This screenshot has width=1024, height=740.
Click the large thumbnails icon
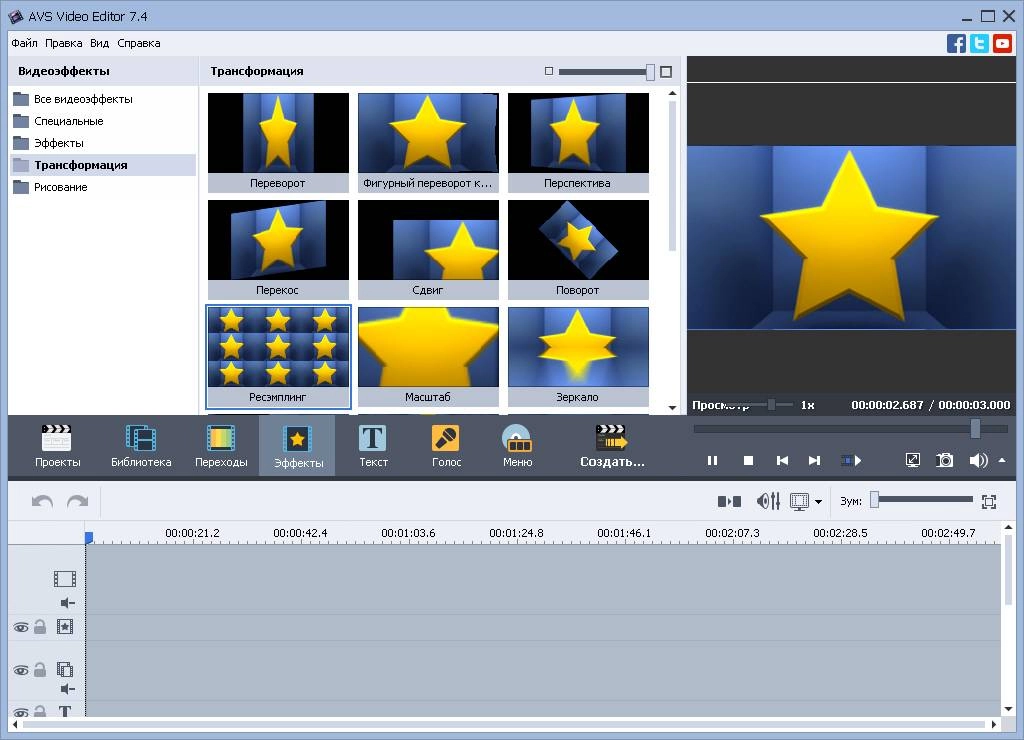click(x=666, y=72)
